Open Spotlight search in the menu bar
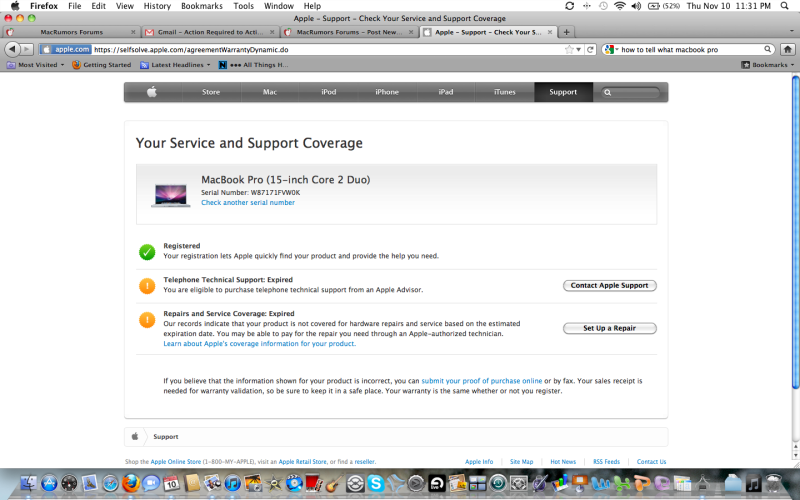This screenshot has width=800, height=500. [785, 6]
